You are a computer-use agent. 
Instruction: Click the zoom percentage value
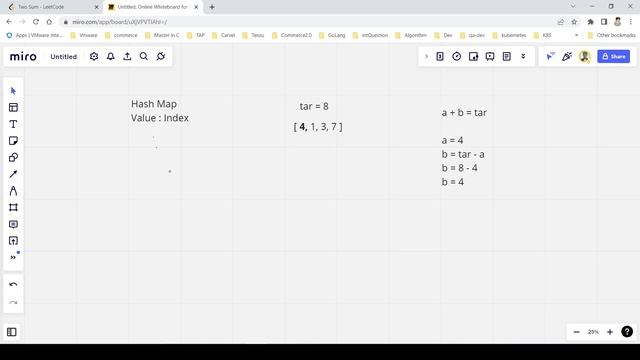coord(593,332)
